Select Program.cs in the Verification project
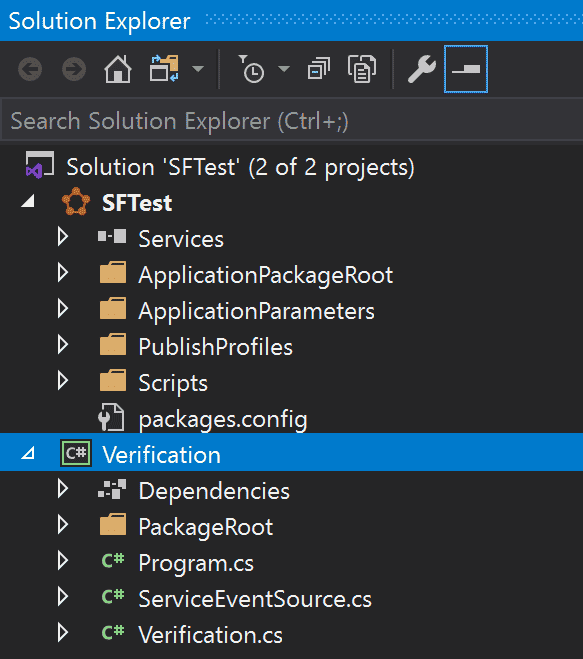Image resolution: width=583 pixels, height=659 pixels. (196, 563)
